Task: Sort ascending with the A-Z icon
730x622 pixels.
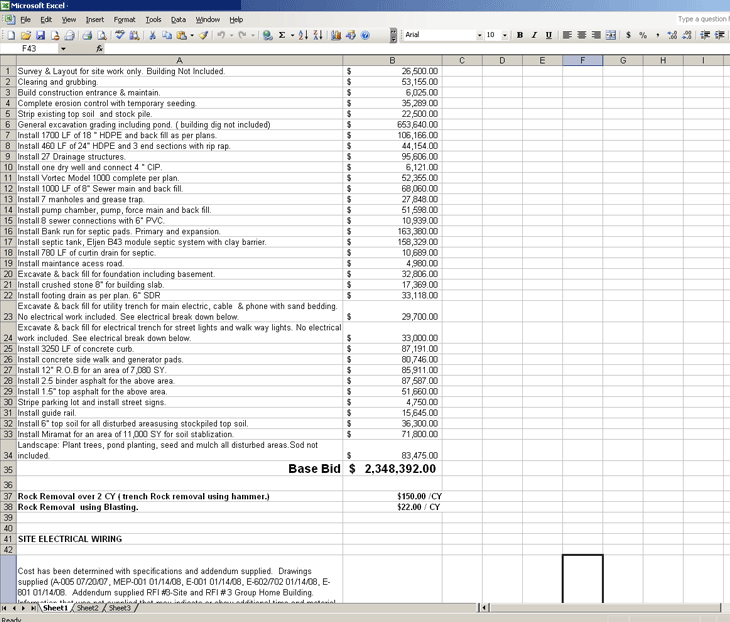Action: 305,35
